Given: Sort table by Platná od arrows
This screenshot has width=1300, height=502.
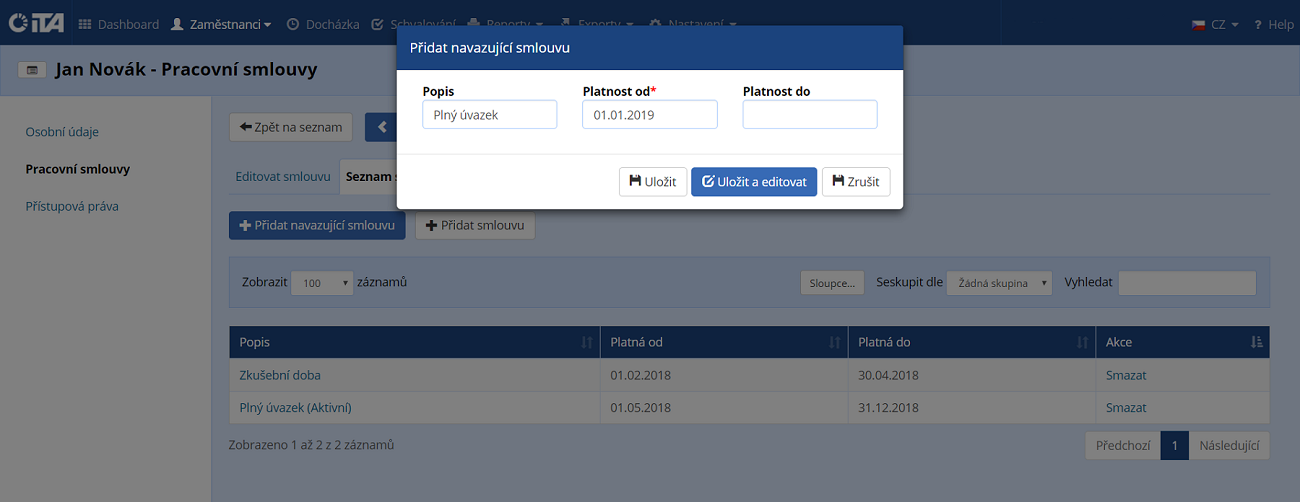Looking at the screenshot, I should pyautogui.click(x=834, y=342).
